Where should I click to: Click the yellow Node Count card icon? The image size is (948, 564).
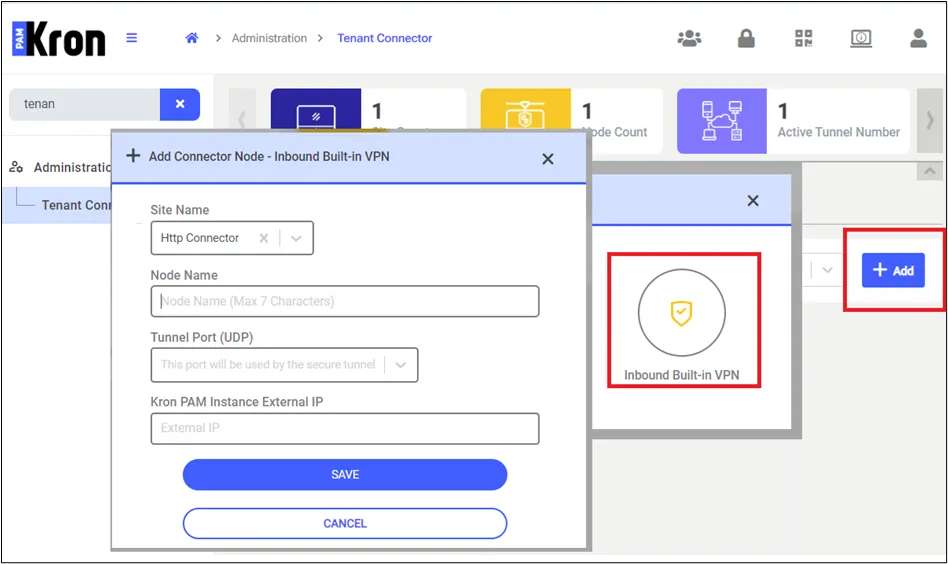[x=525, y=109]
